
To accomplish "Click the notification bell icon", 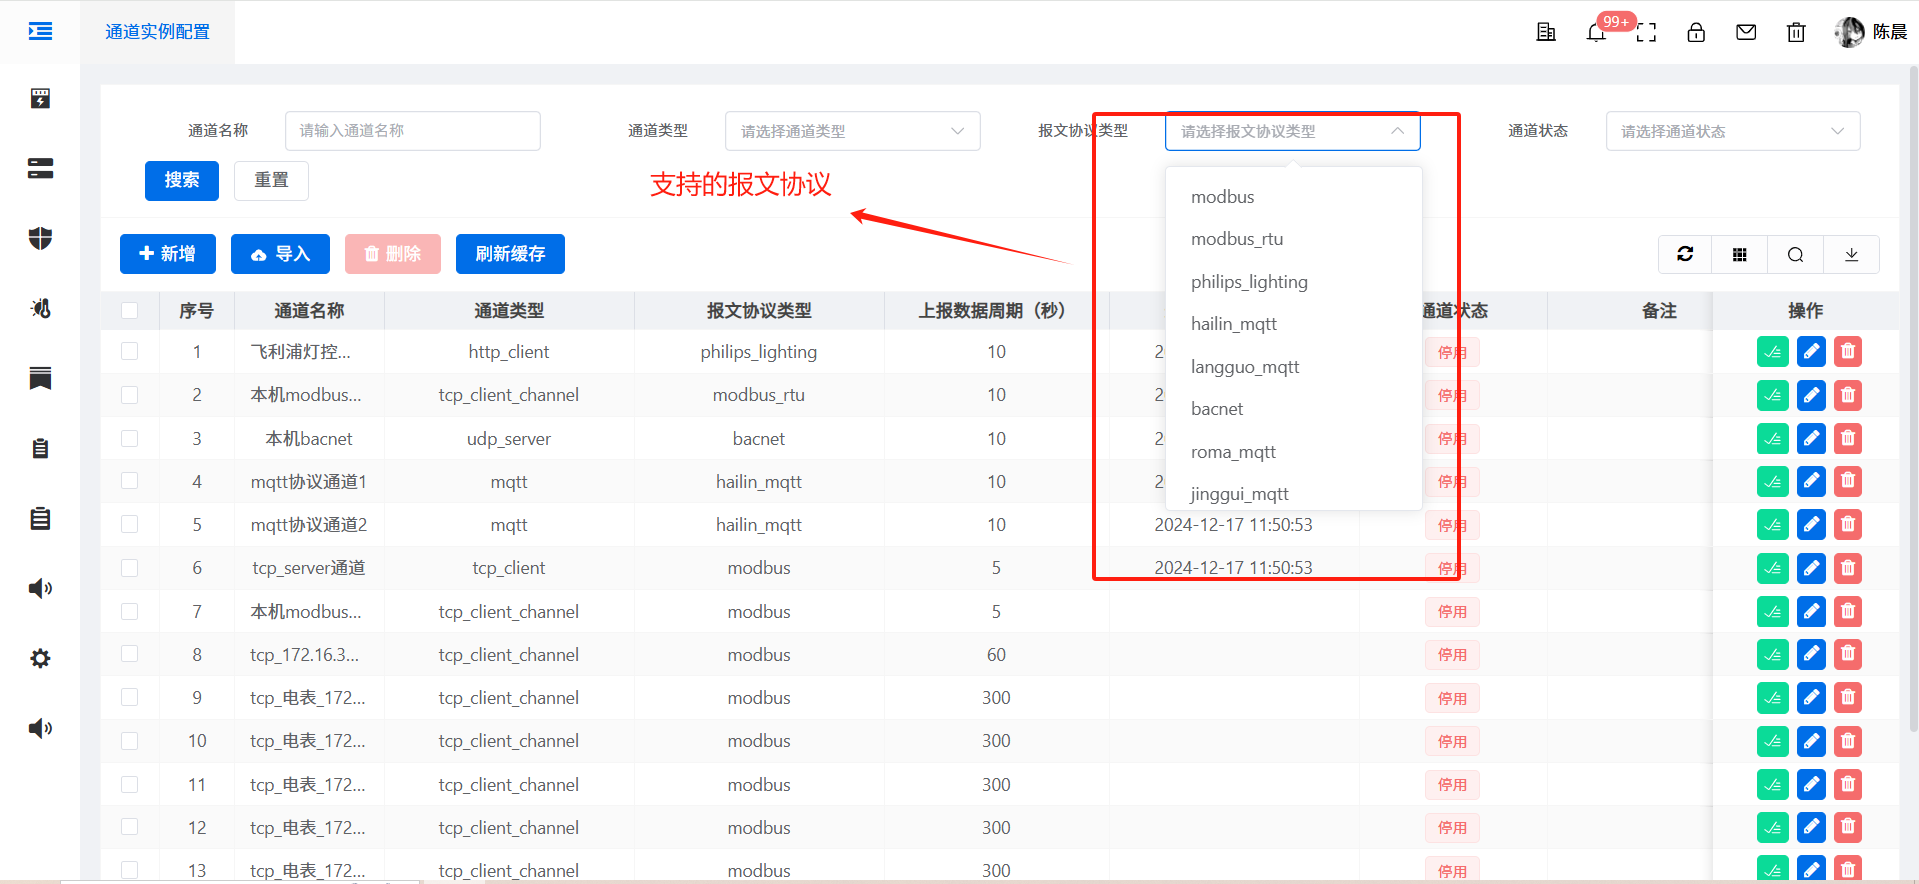I will tap(1596, 32).
